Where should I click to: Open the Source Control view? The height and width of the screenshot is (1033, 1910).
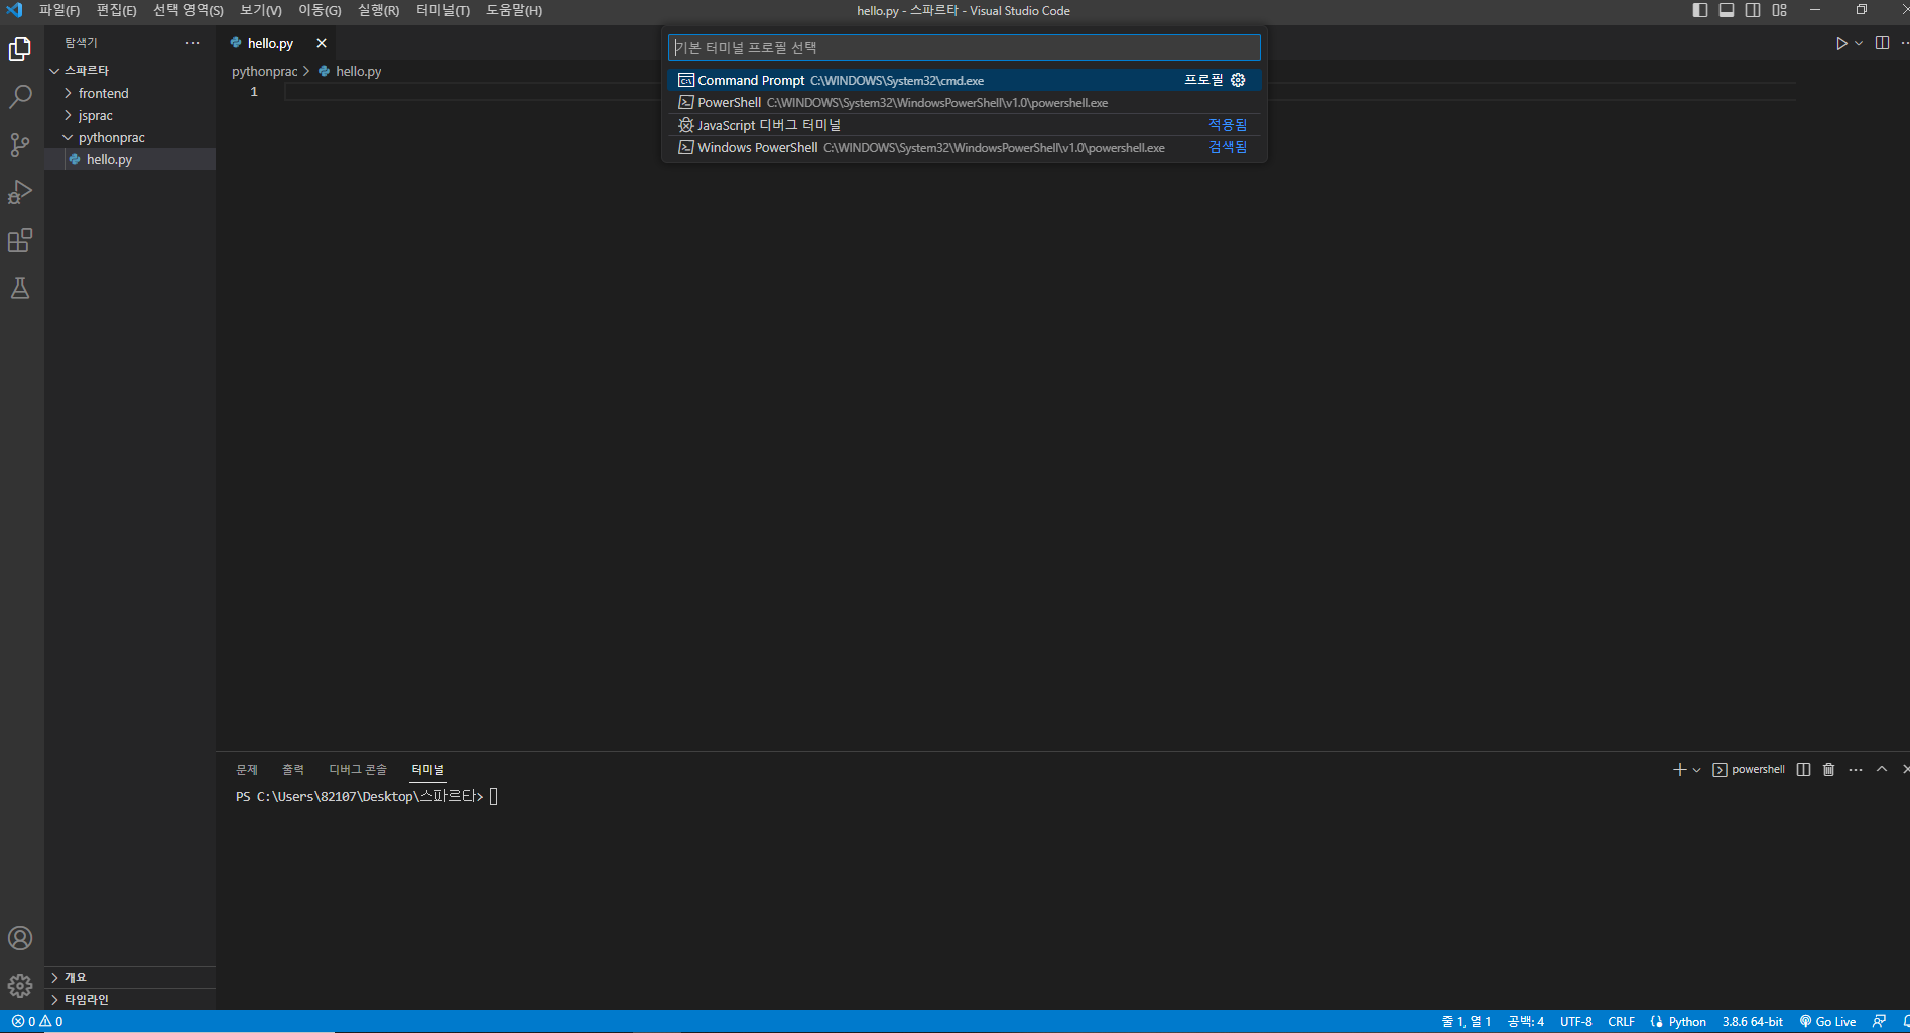tap(20, 145)
